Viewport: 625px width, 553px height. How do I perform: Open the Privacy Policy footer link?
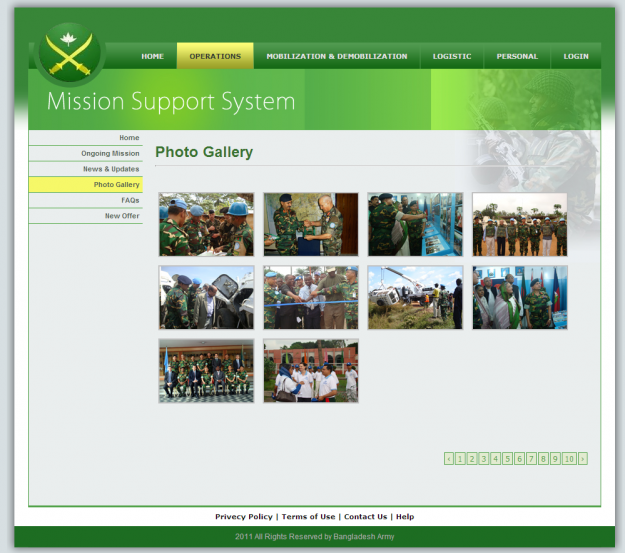pyautogui.click(x=243, y=517)
